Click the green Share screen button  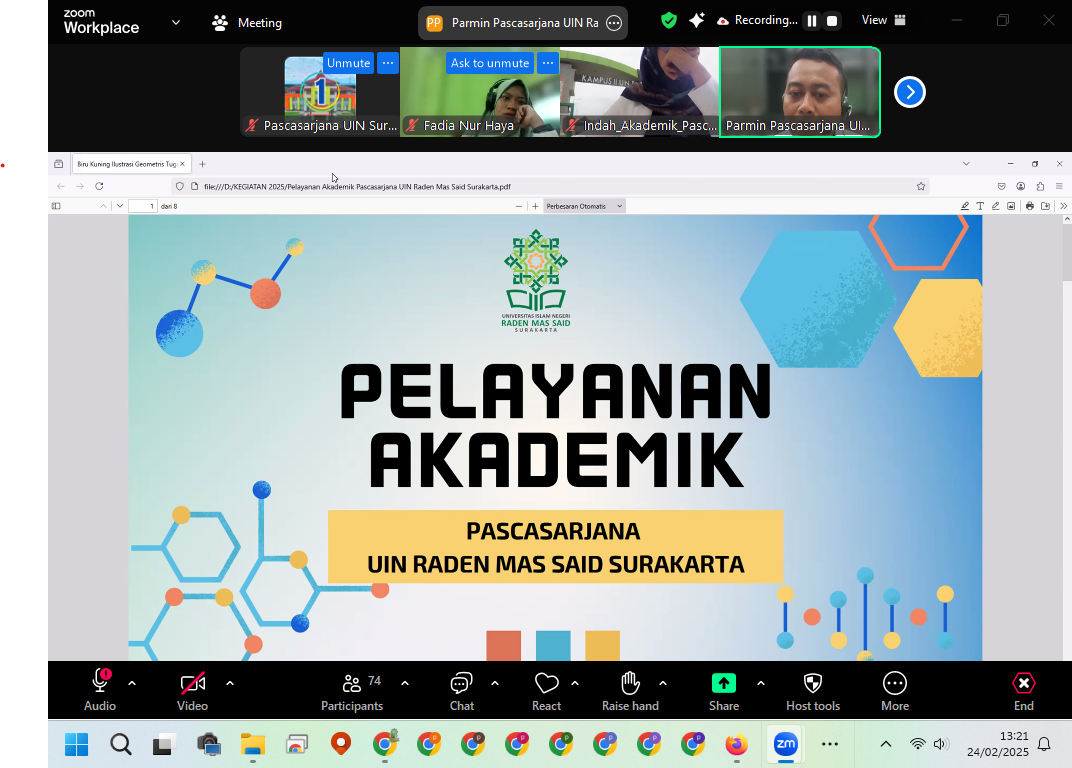coord(723,689)
